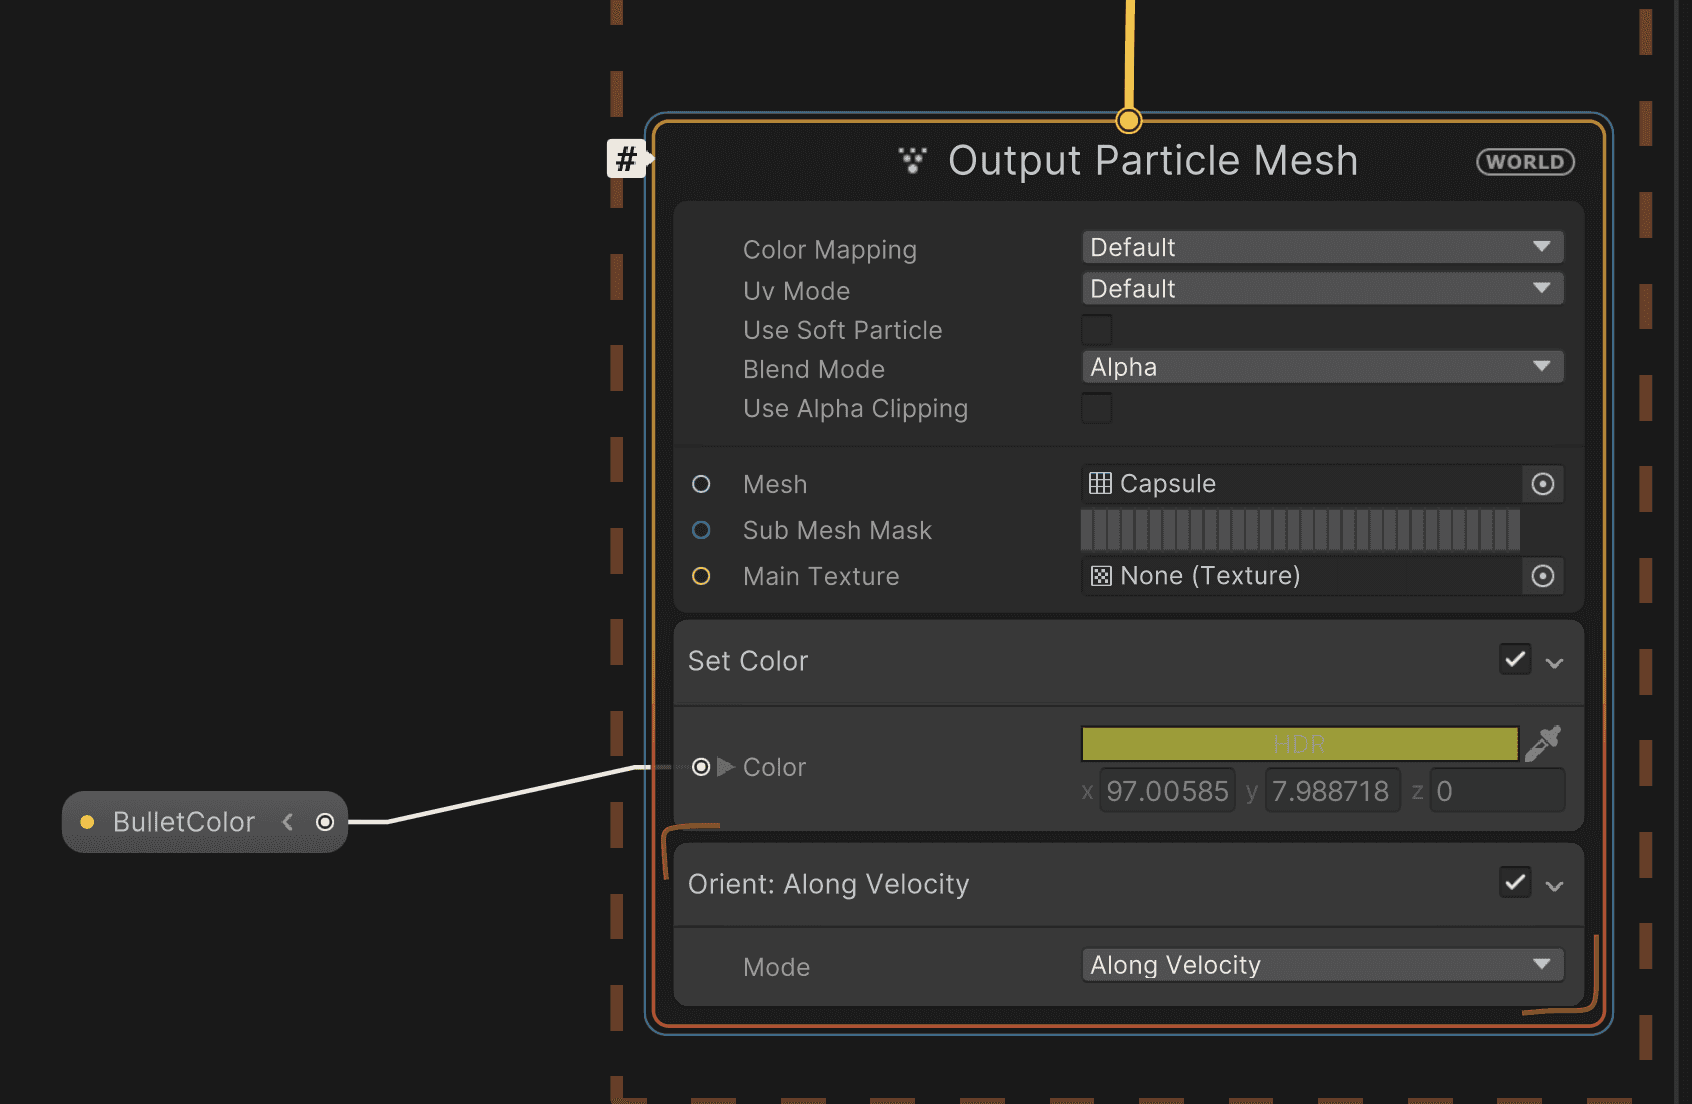Open the Blend Mode Alpha dropdown
Image resolution: width=1692 pixels, height=1104 pixels.
(1322, 367)
